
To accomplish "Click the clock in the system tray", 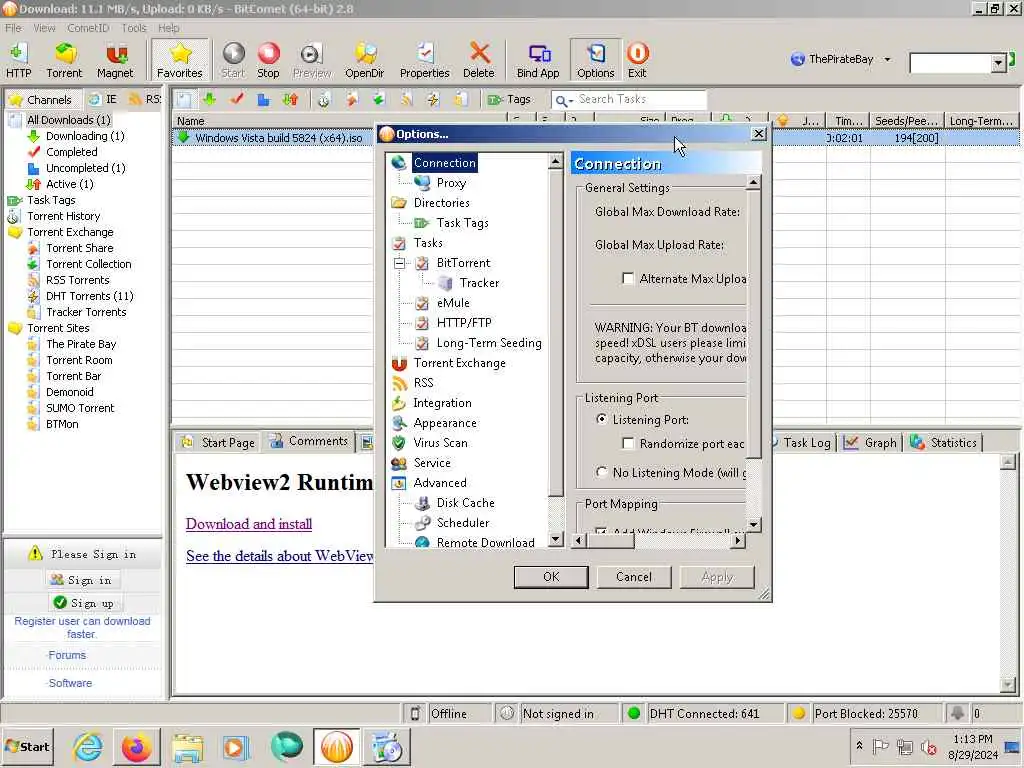I will coord(972,747).
